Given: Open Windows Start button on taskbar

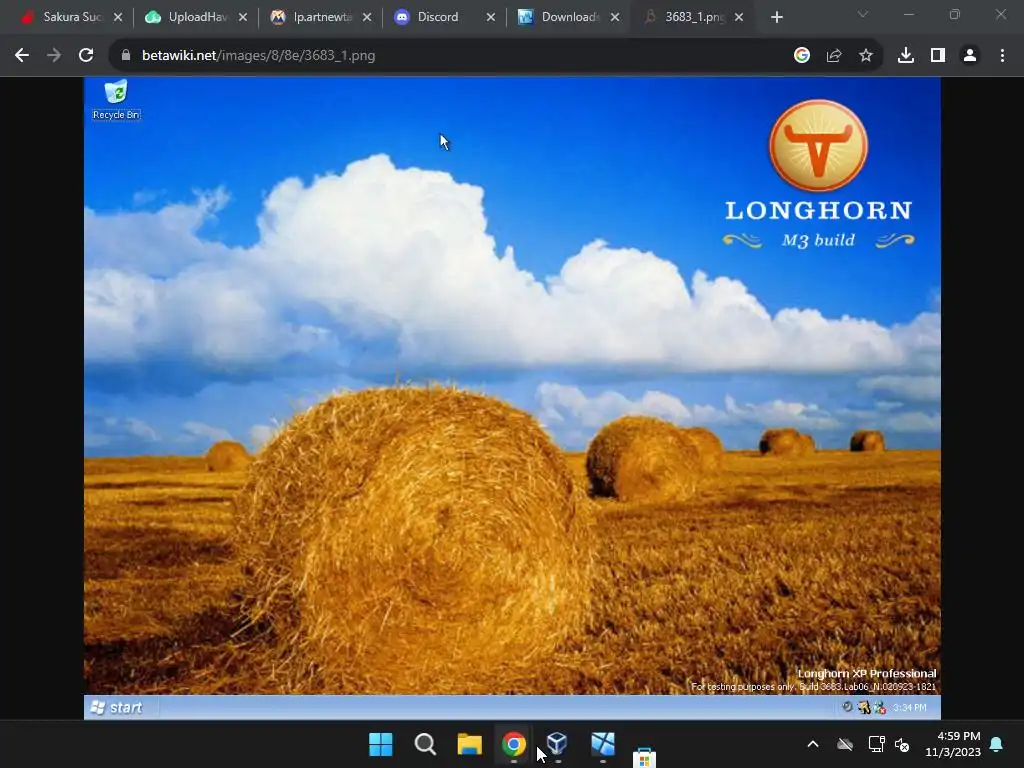Looking at the screenshot, I should click(381, 744).
